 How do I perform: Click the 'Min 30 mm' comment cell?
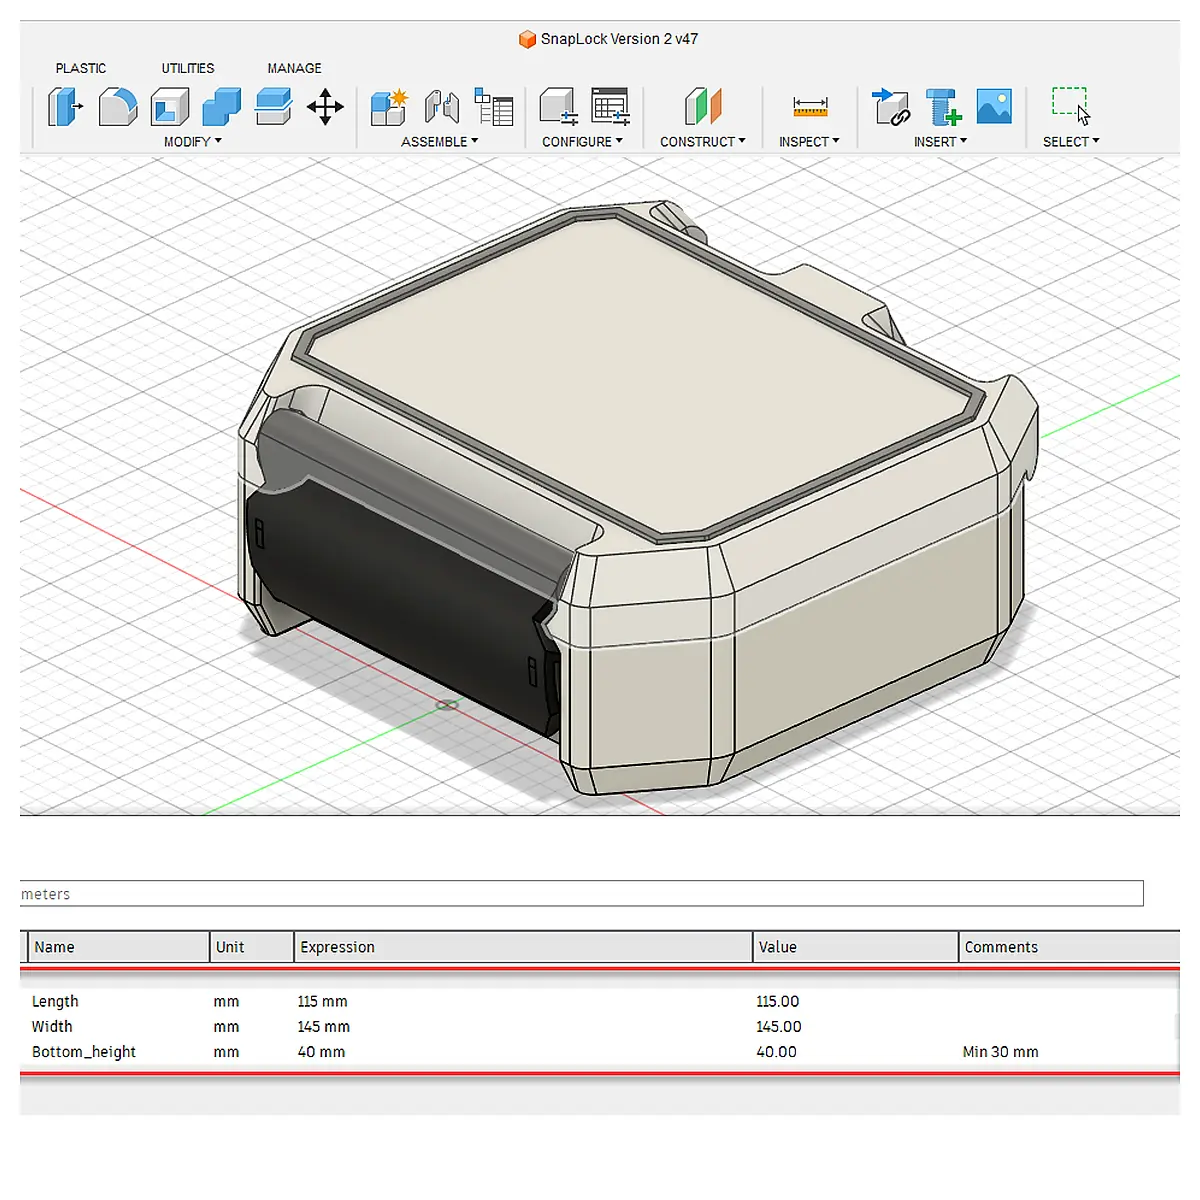pos(1000,1052)
